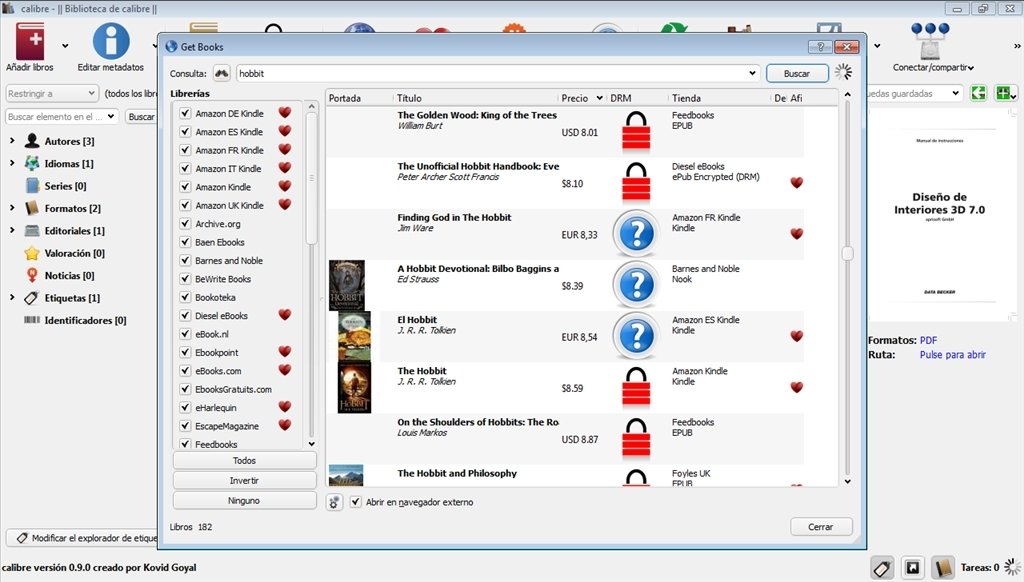1024x582 pixels.
Task: Toggle the Archive.org store checkbox
Action: [x=185, y=223]
